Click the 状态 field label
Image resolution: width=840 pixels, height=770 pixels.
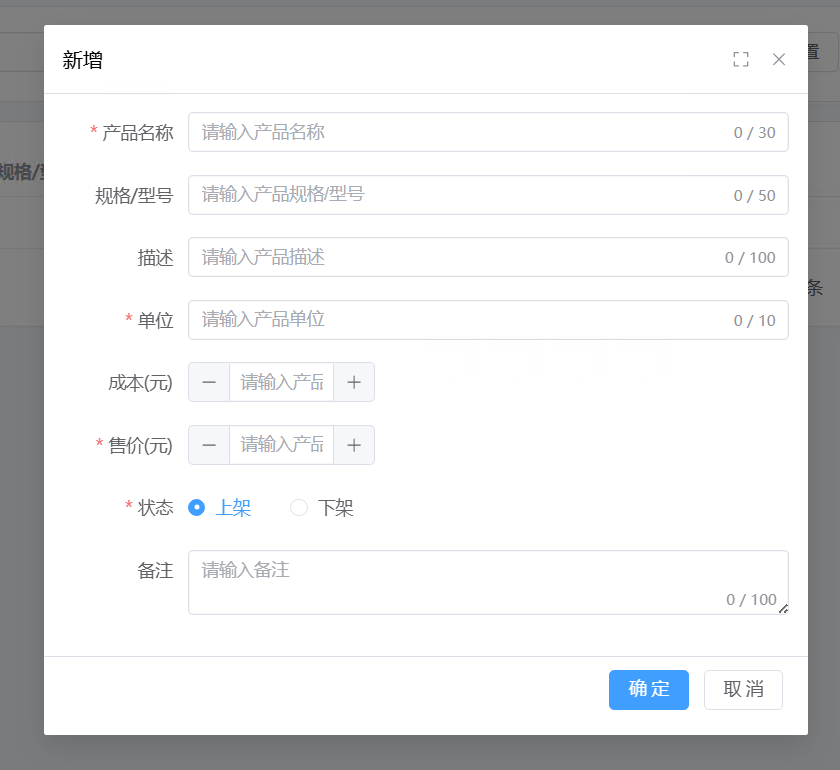click(155, 507)
